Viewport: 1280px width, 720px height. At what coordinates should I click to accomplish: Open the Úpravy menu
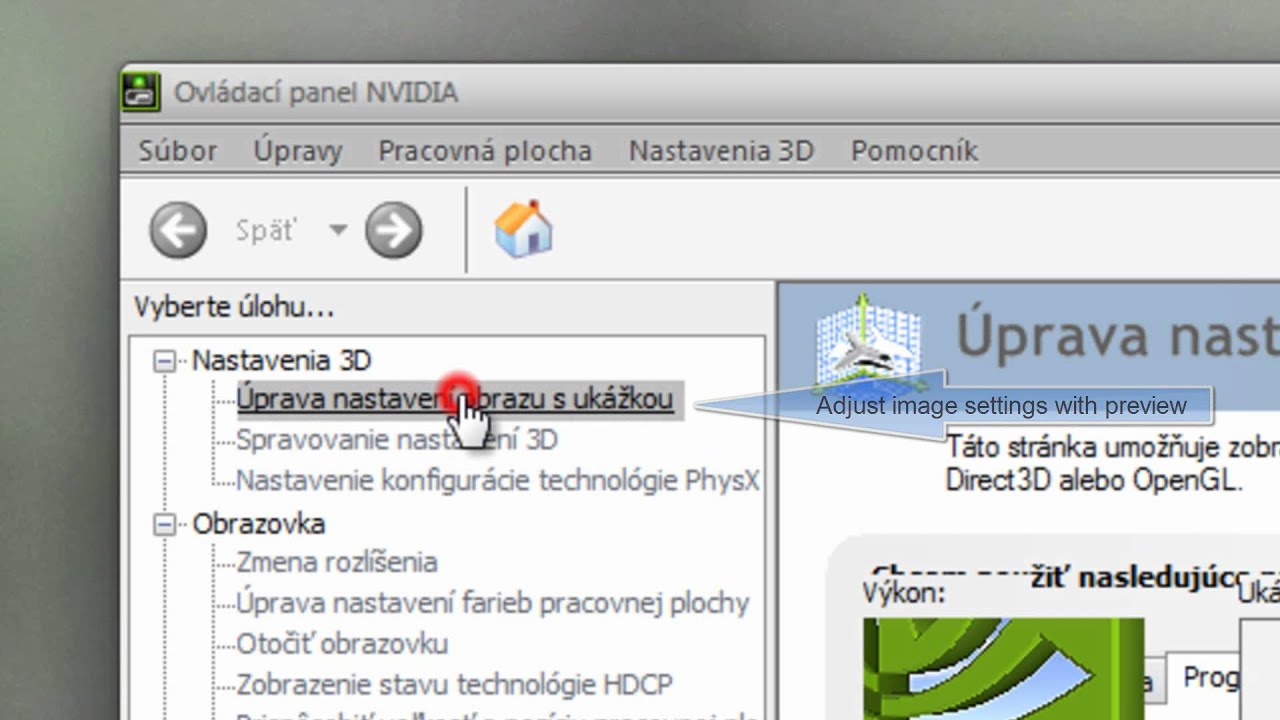tap(298, 151)
